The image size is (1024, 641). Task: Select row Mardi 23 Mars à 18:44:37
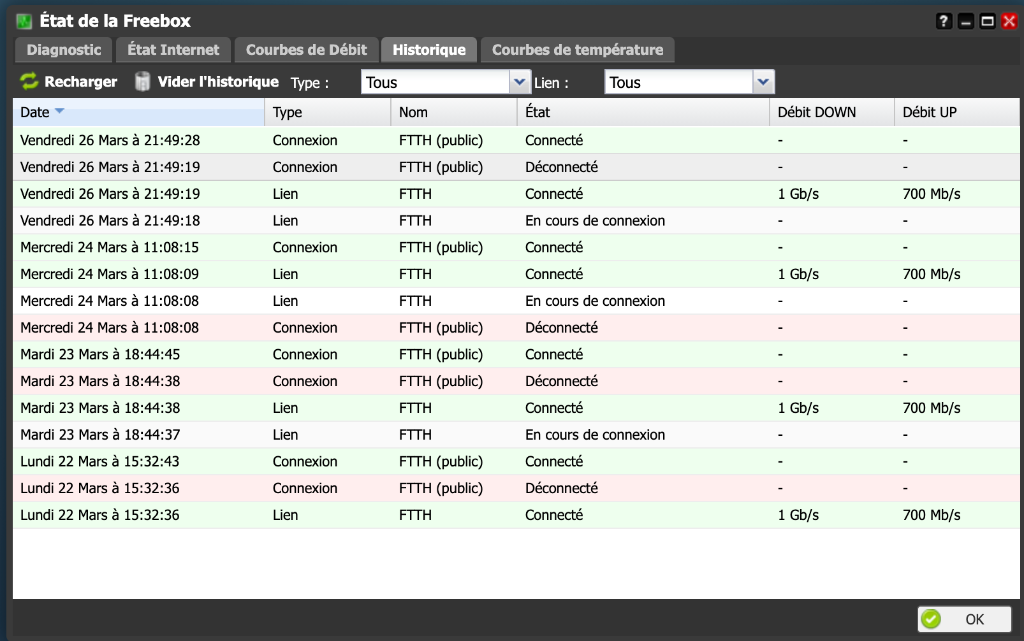tap(516, 435)
